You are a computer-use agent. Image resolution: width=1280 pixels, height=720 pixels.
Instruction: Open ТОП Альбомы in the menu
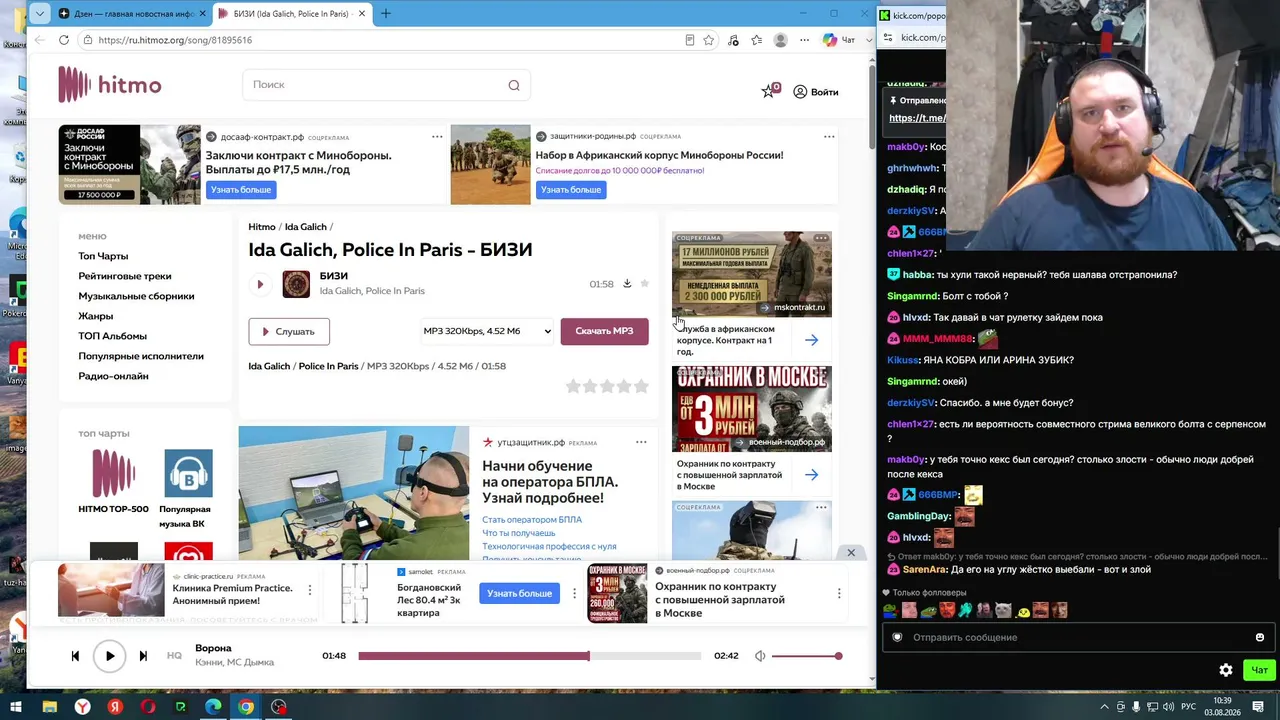(x=112, y=336)
